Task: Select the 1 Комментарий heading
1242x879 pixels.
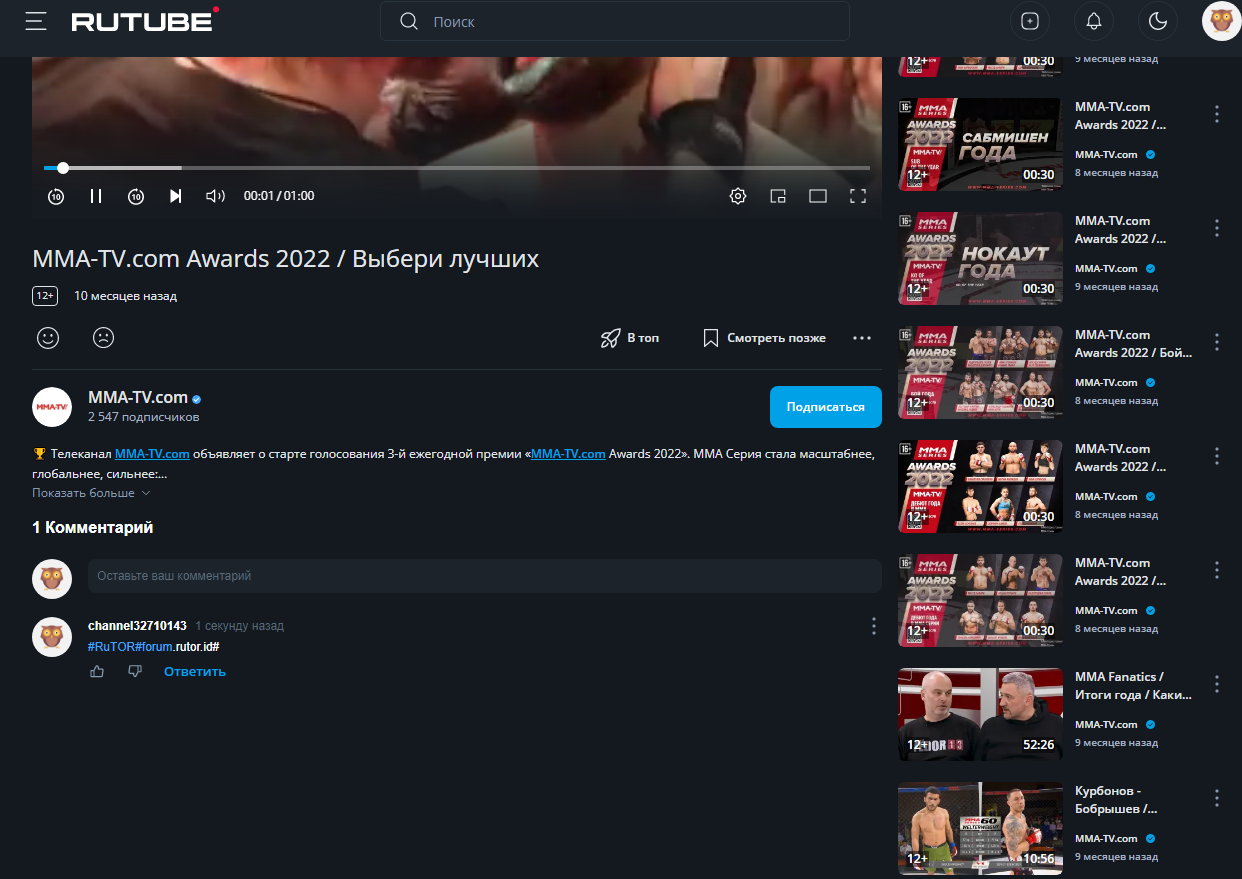Action: (x=92, y=527)
